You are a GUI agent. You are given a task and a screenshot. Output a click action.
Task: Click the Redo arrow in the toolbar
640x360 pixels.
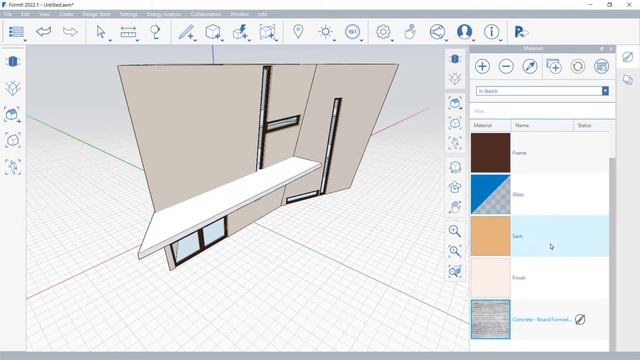(x=70, y=31)
